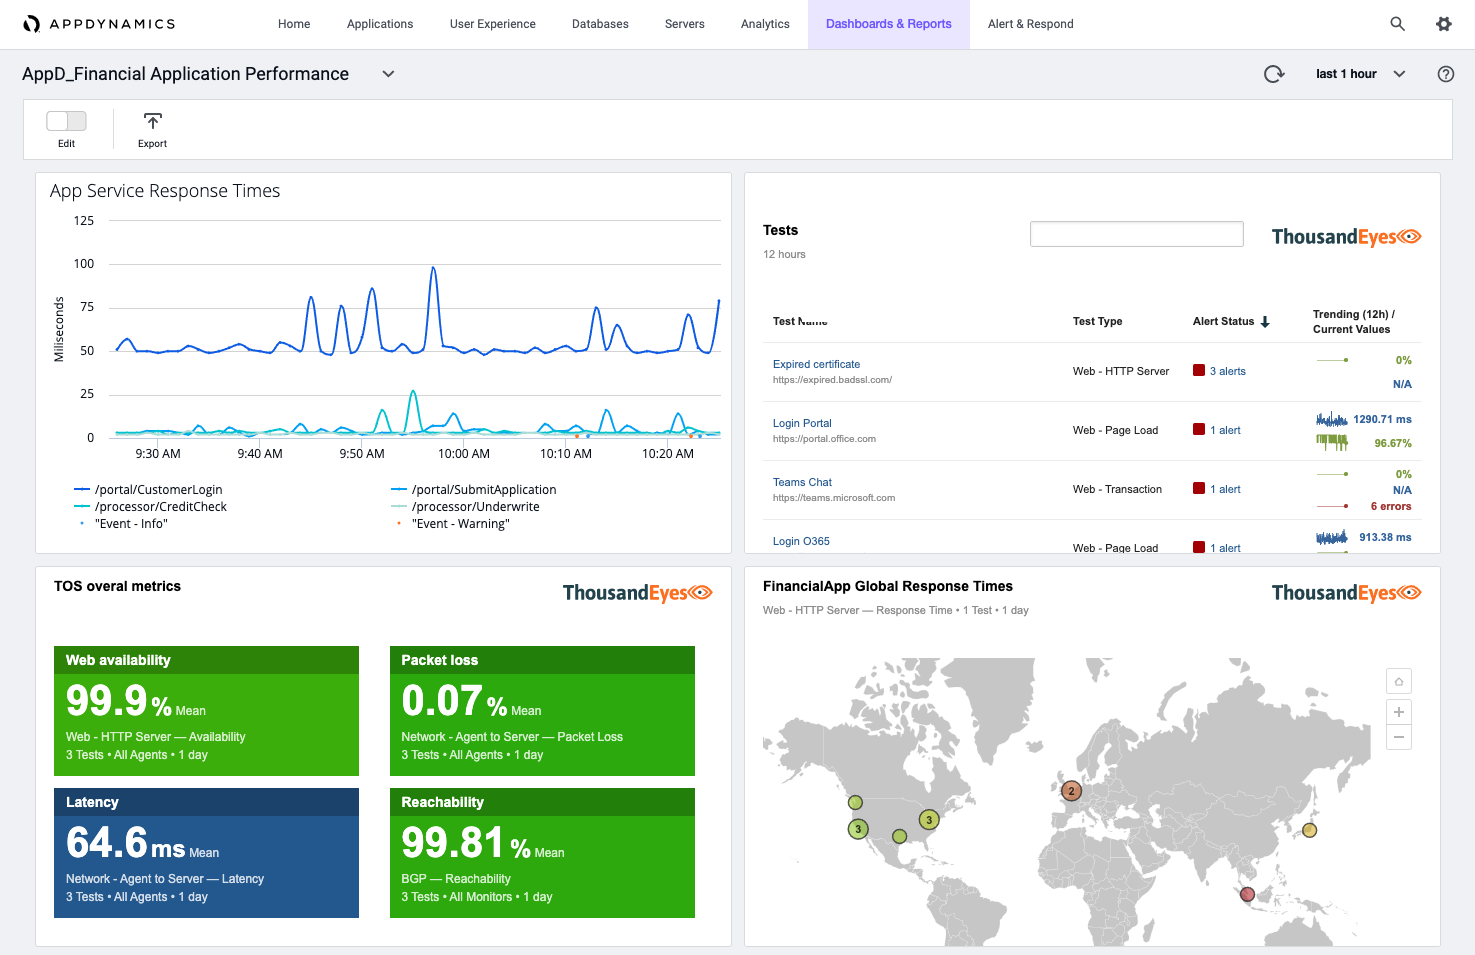1475x955 pixels.
Task: Open the Expired certificate test link
Action: point(816,364)
